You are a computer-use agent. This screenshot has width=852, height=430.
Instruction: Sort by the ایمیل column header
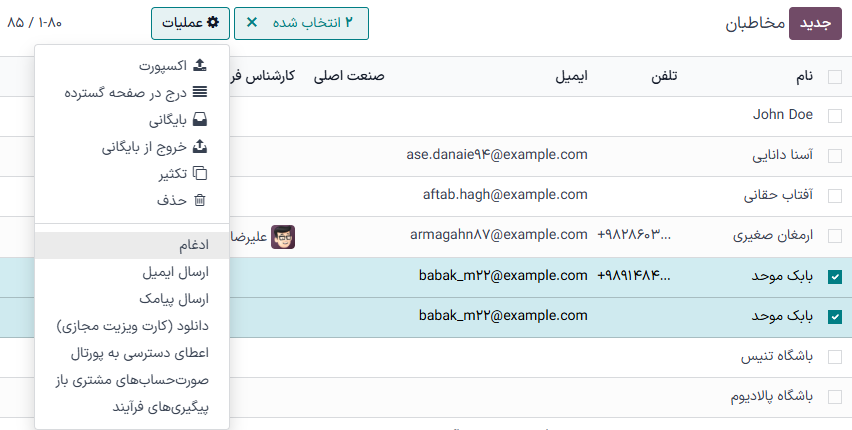[571, 76]
